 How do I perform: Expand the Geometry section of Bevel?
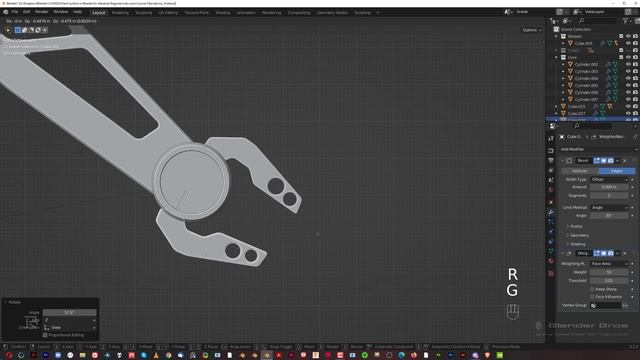(x=578, y=236)
